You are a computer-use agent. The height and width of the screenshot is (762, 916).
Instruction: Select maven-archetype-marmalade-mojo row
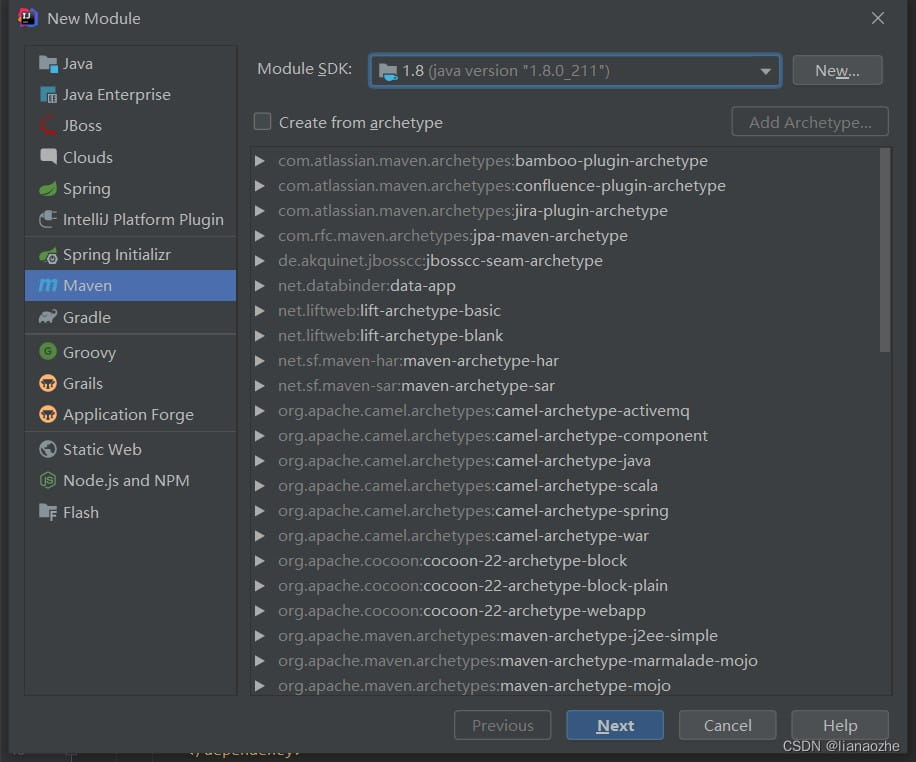[565, 660]
